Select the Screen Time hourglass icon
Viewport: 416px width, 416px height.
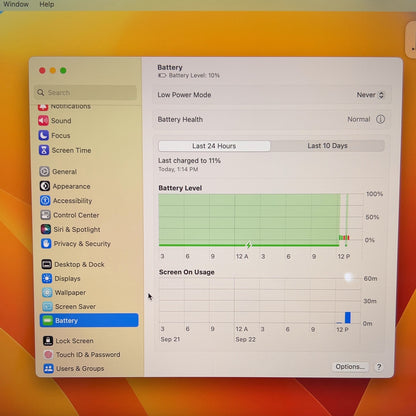click(x=44, y=150)
